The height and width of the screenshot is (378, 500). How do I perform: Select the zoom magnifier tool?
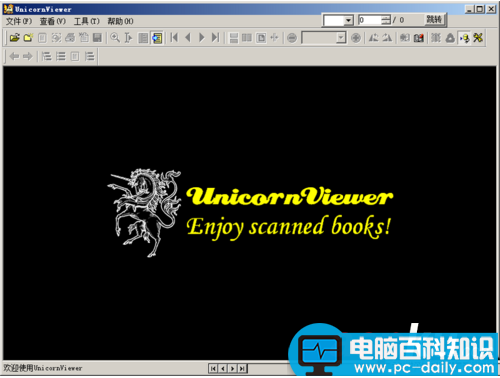(115, 38)
